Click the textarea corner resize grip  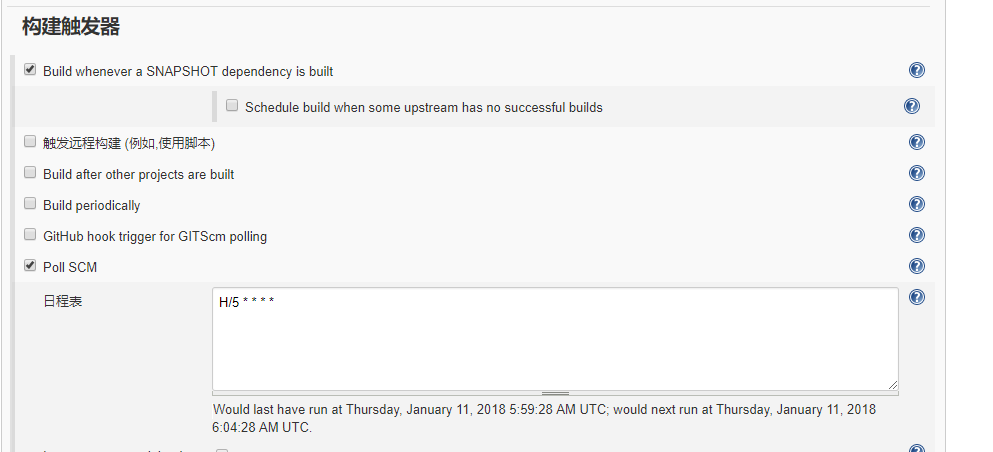[x=892, y=384]
